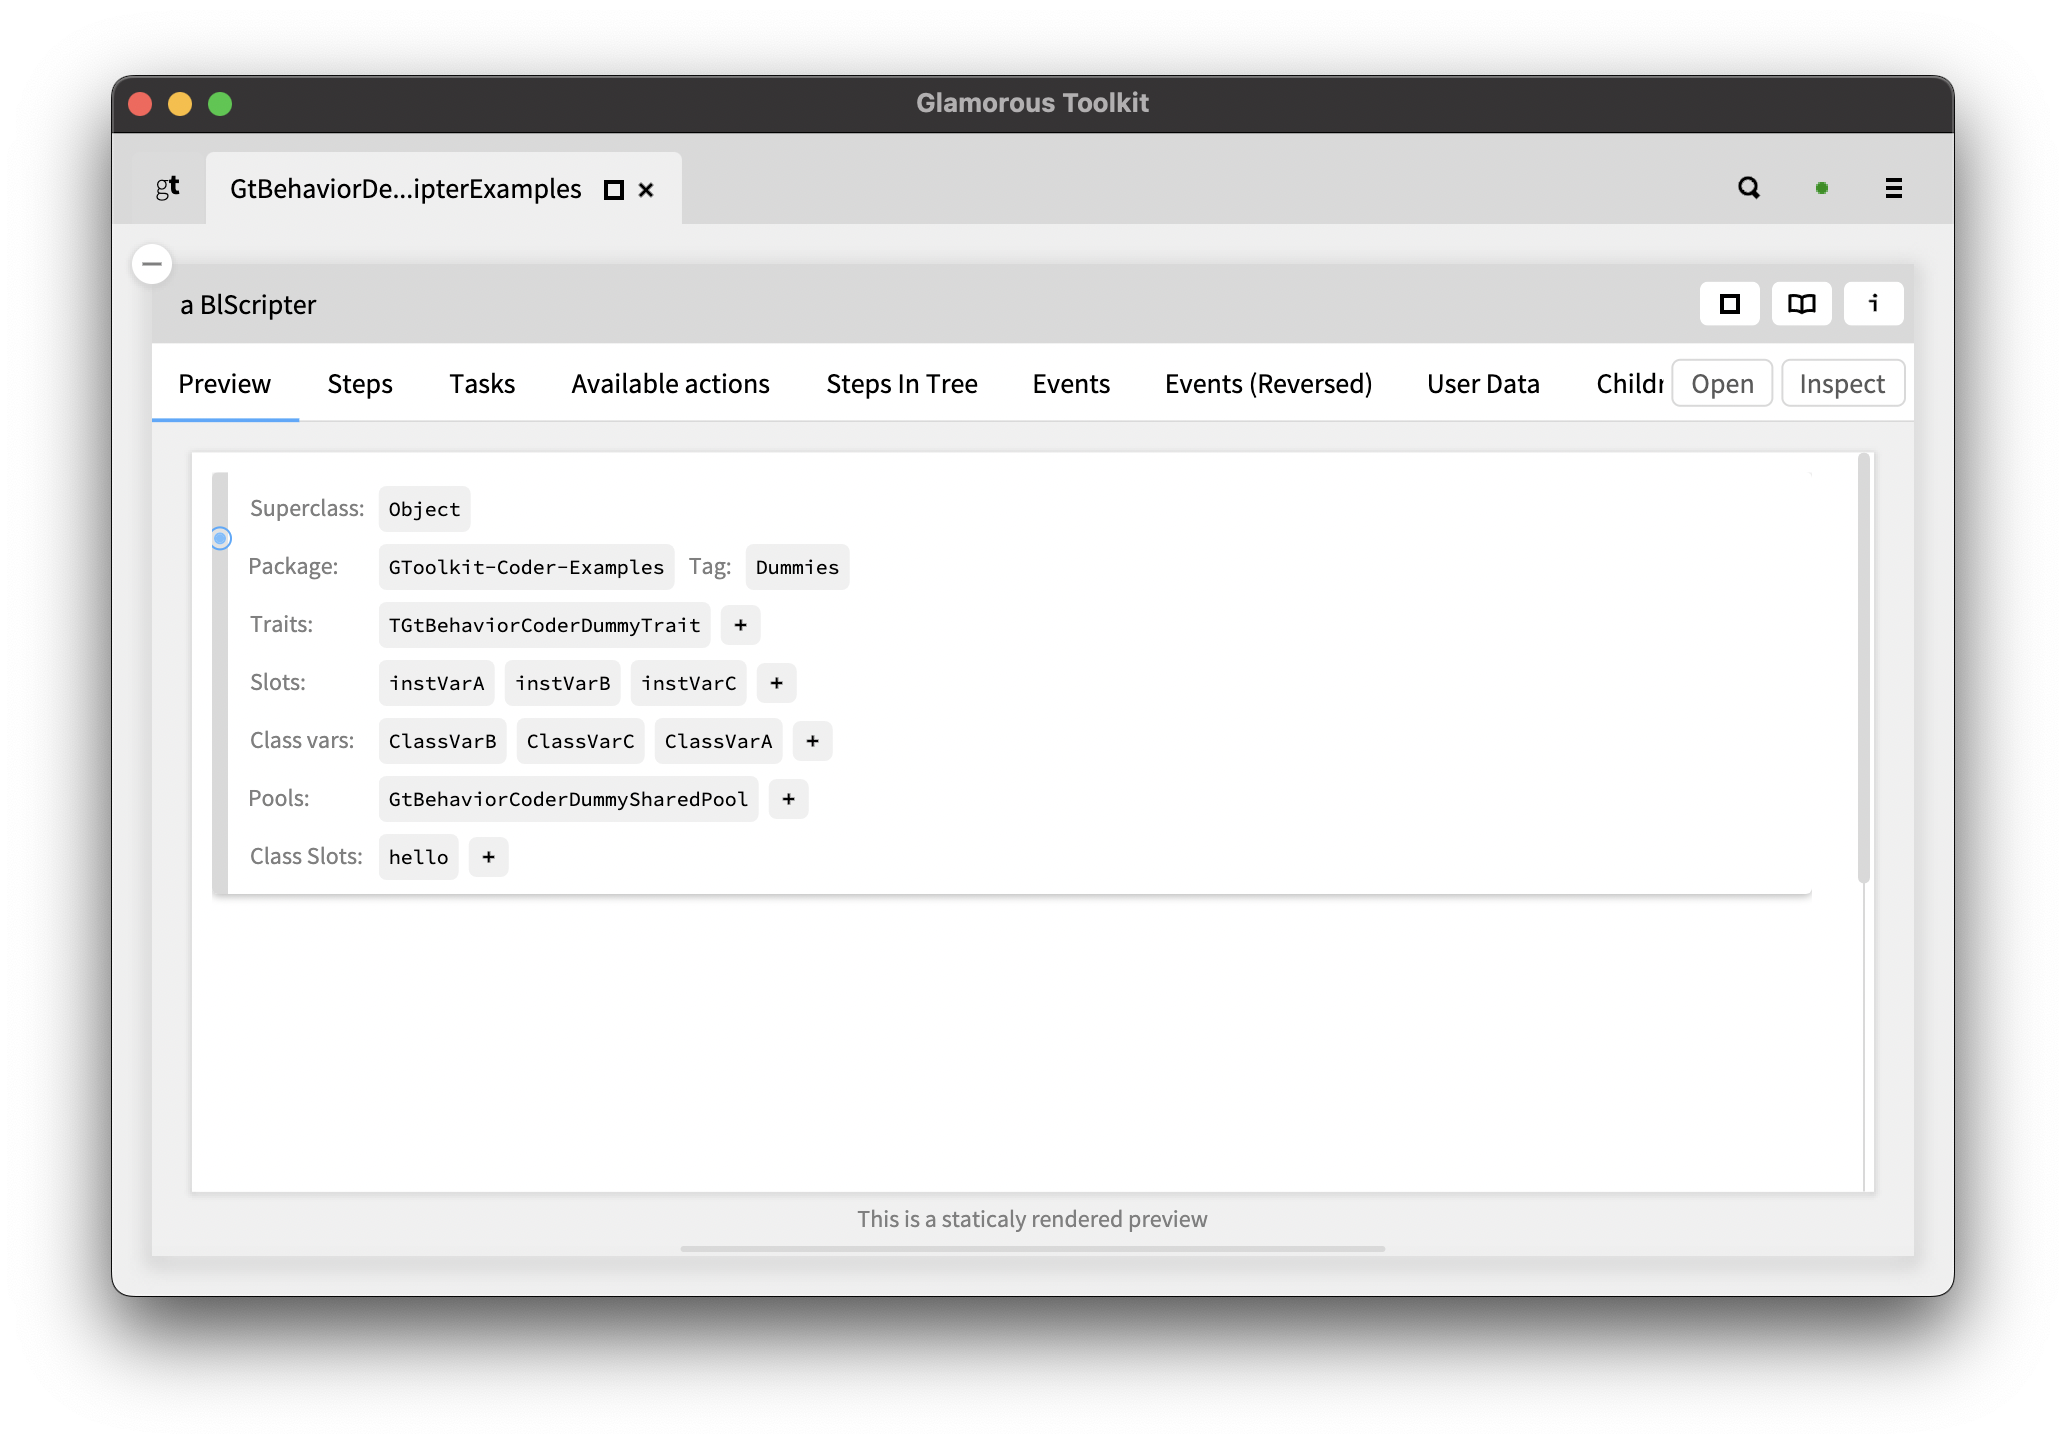Open the book reader view for BlScripter
The image size is (2066, 1444).
point(1801,303)
